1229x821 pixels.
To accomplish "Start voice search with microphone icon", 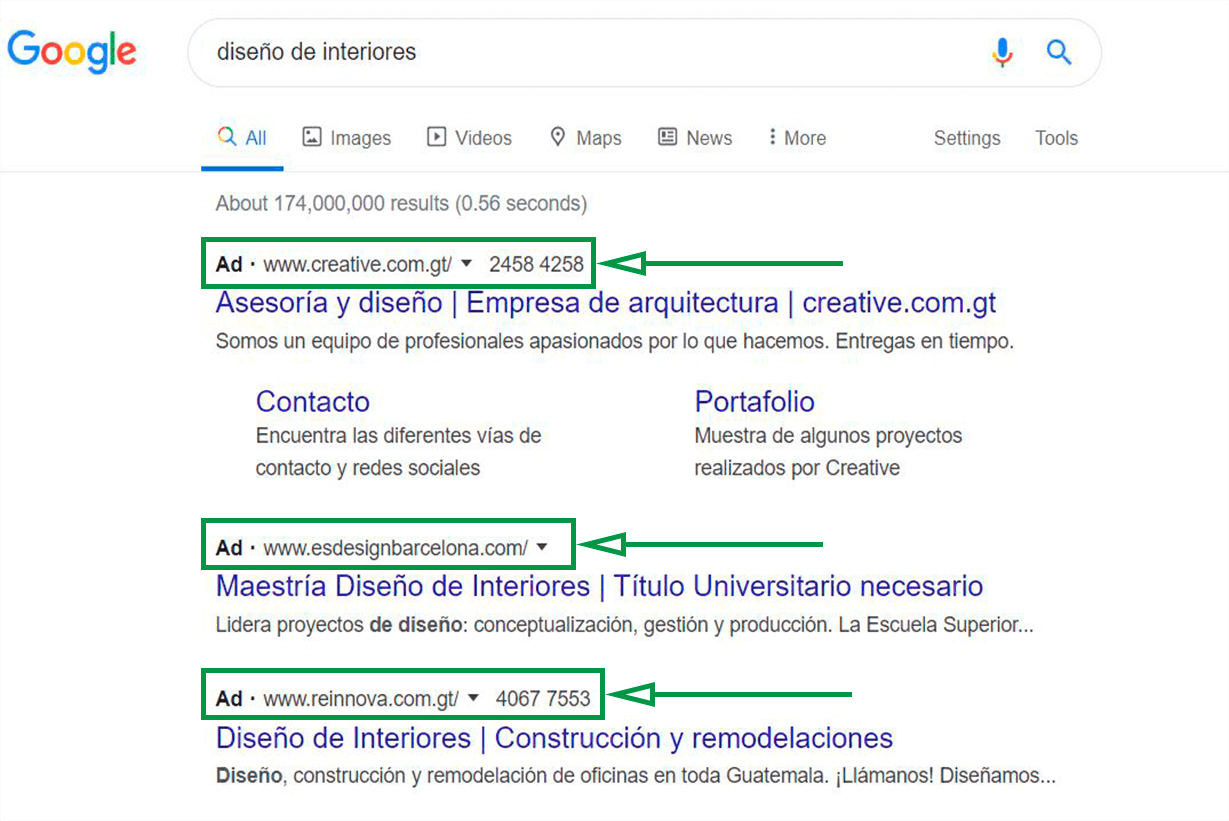I will point(1002,52).
